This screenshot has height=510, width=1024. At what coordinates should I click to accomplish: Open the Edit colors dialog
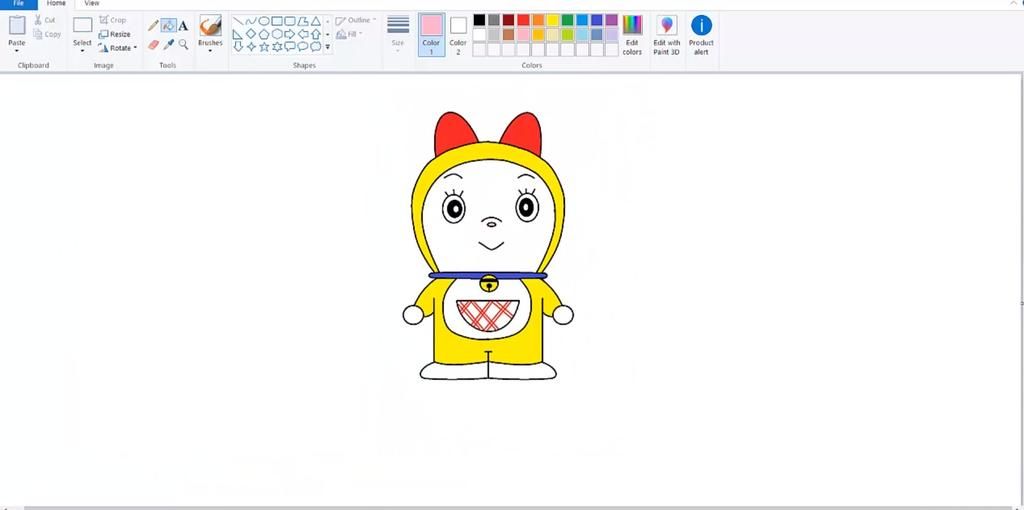pos(632,35)
